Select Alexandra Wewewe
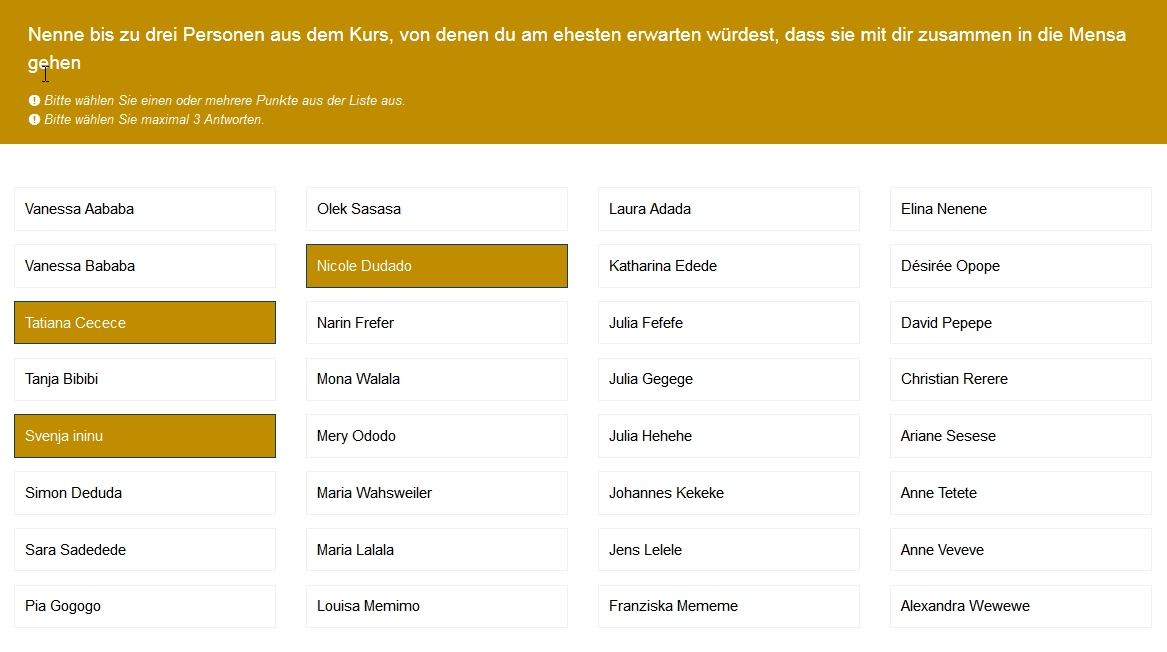Viewport: 1167px width, 652px height. 1021,606
